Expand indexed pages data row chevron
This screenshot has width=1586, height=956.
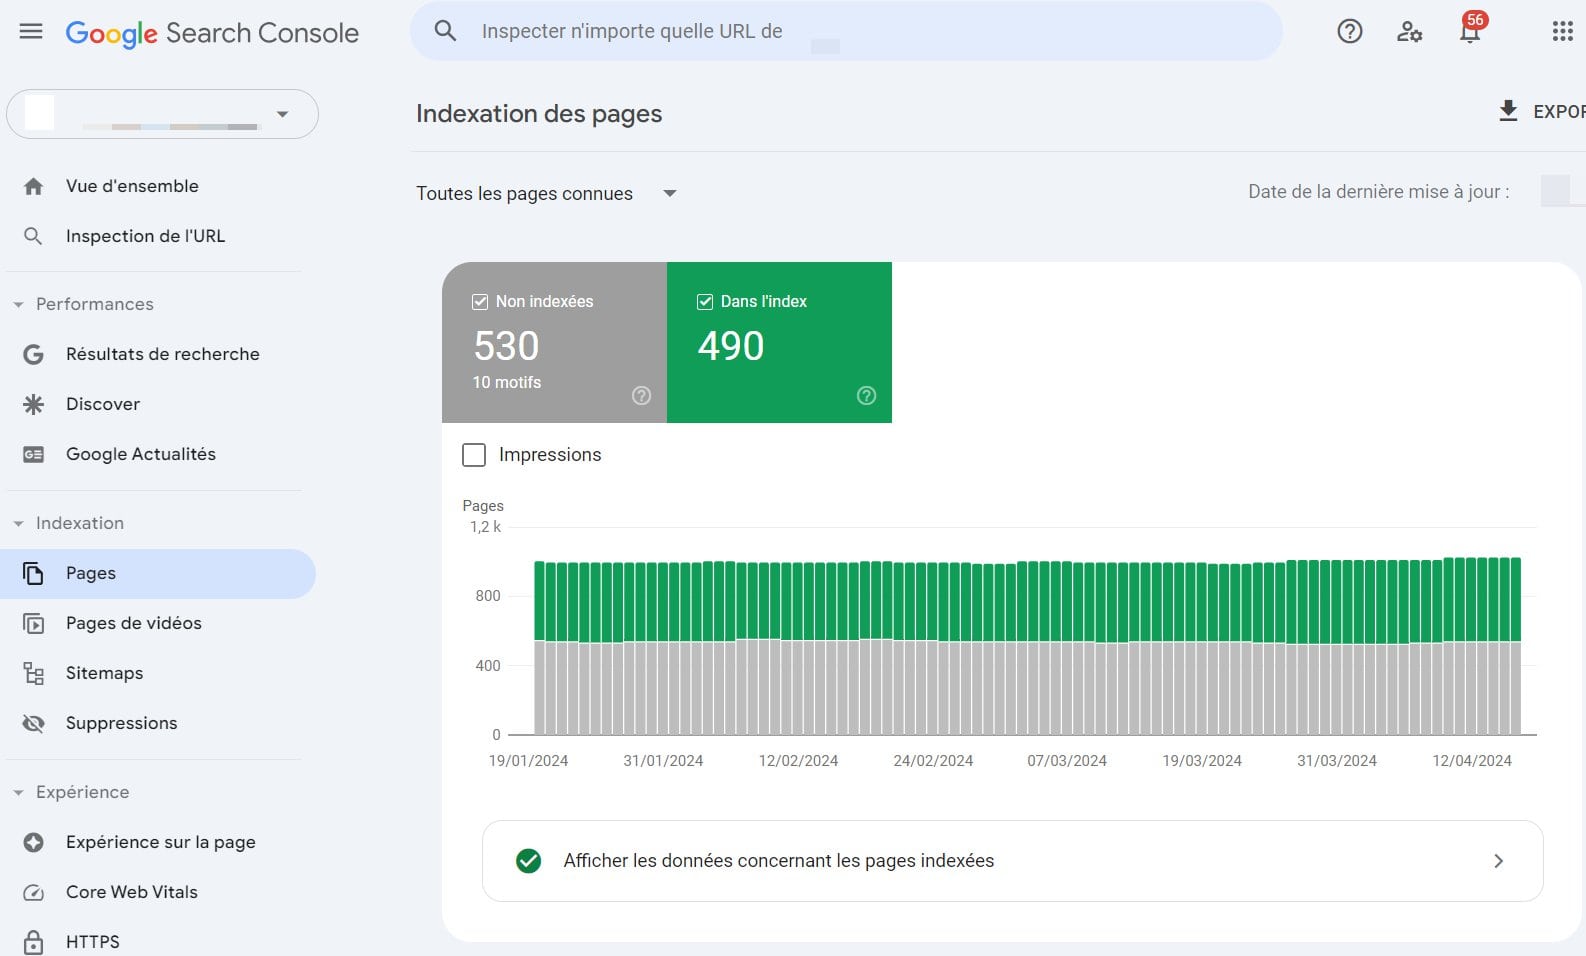(1498, 861)
